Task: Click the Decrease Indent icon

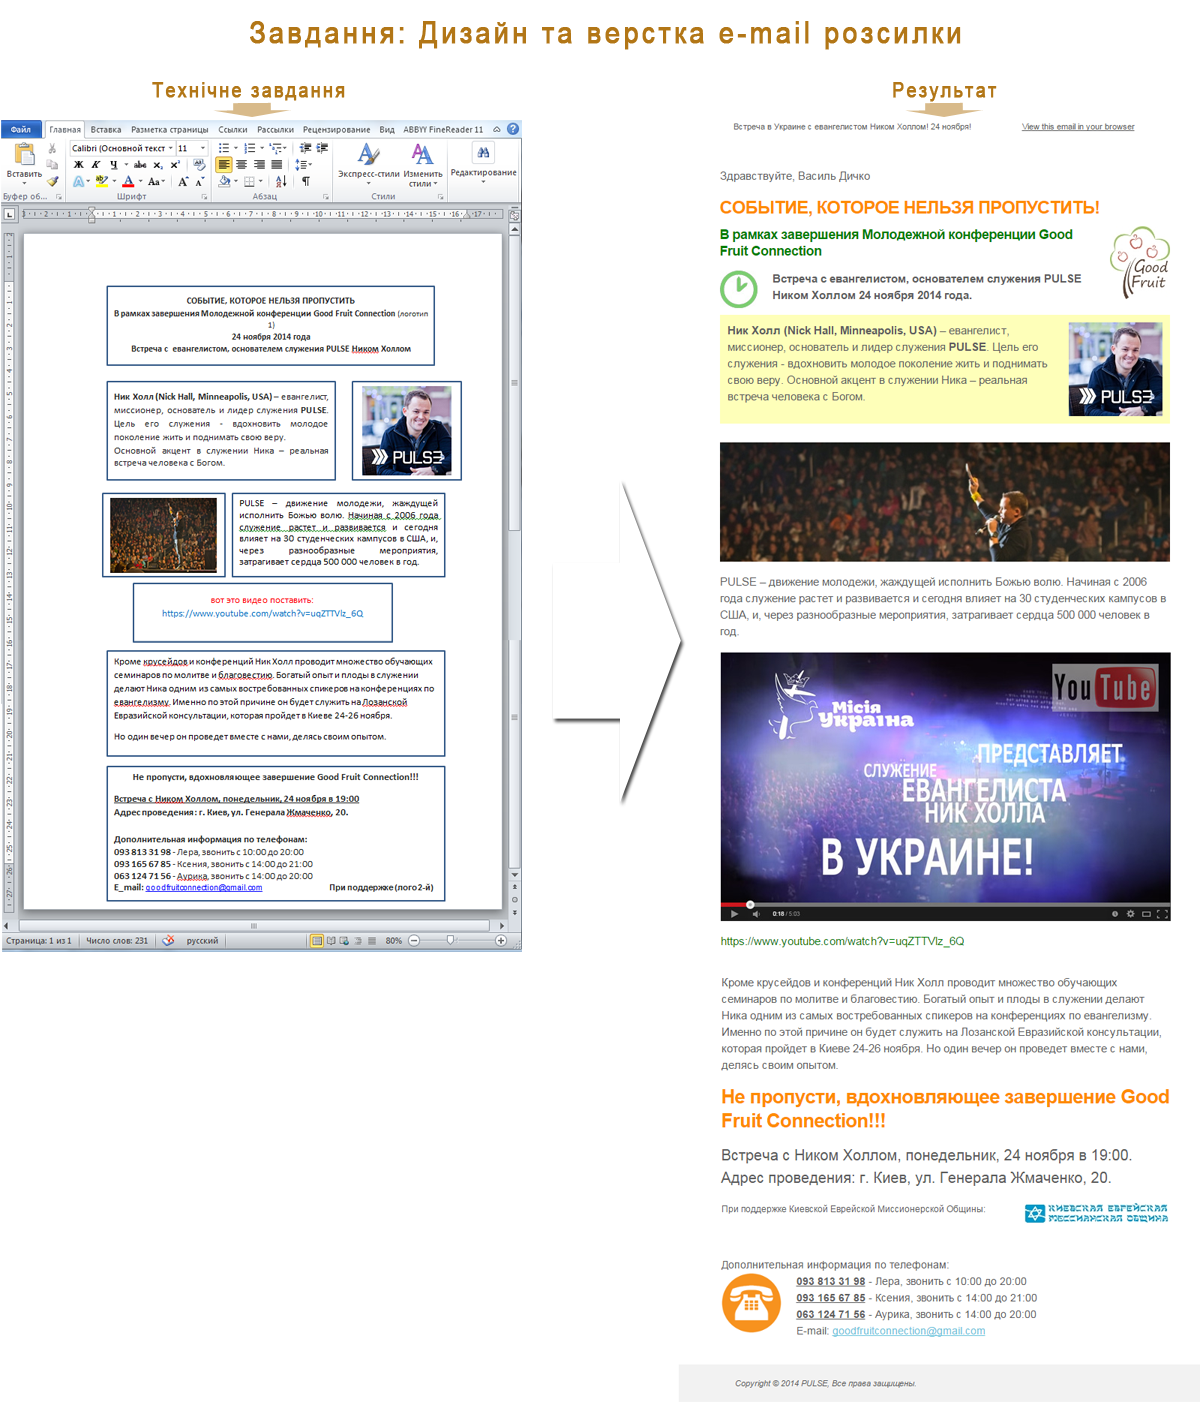Action: click(x=305, y=148)
